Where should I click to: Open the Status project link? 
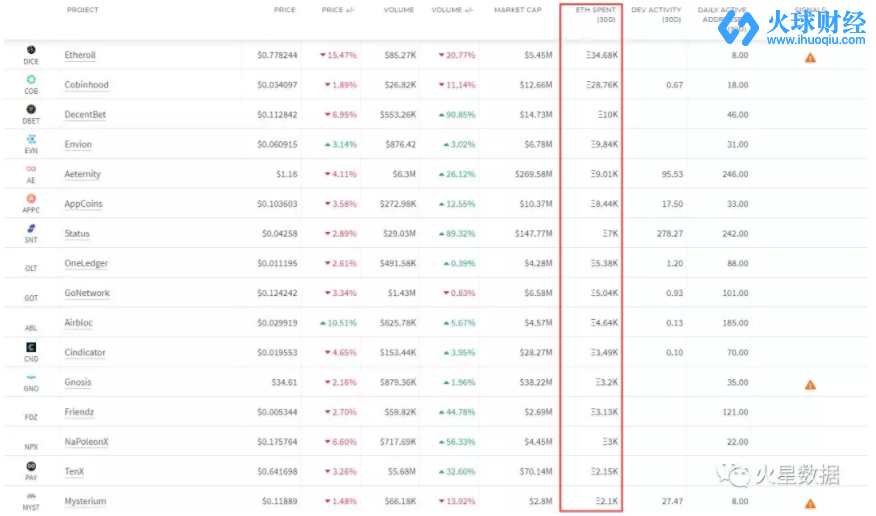click(77, 233)
